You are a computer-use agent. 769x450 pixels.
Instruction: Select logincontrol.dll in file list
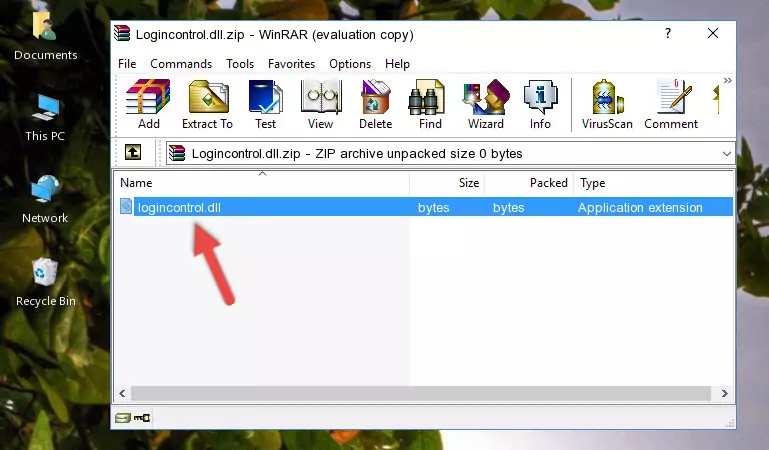[178, 208]
